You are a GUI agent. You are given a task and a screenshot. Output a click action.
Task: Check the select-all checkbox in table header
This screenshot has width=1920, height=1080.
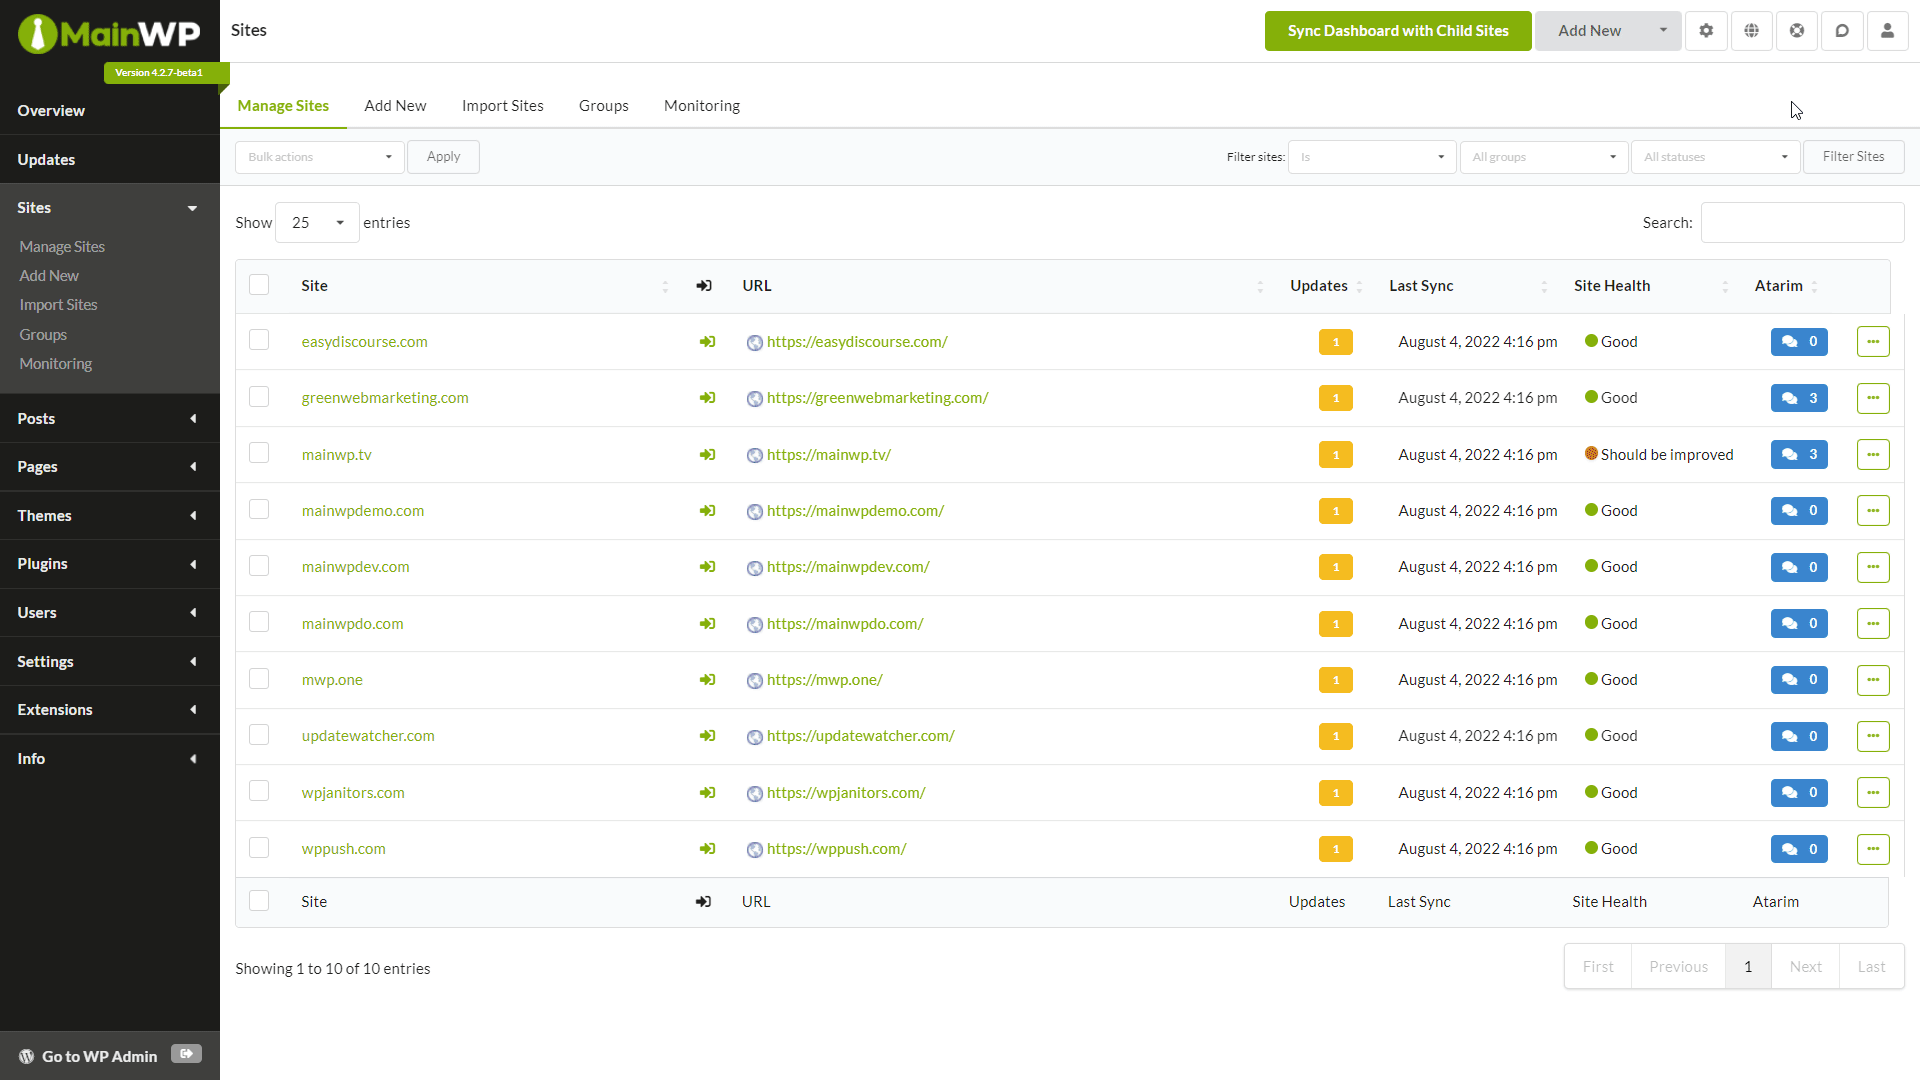point(258,284)
